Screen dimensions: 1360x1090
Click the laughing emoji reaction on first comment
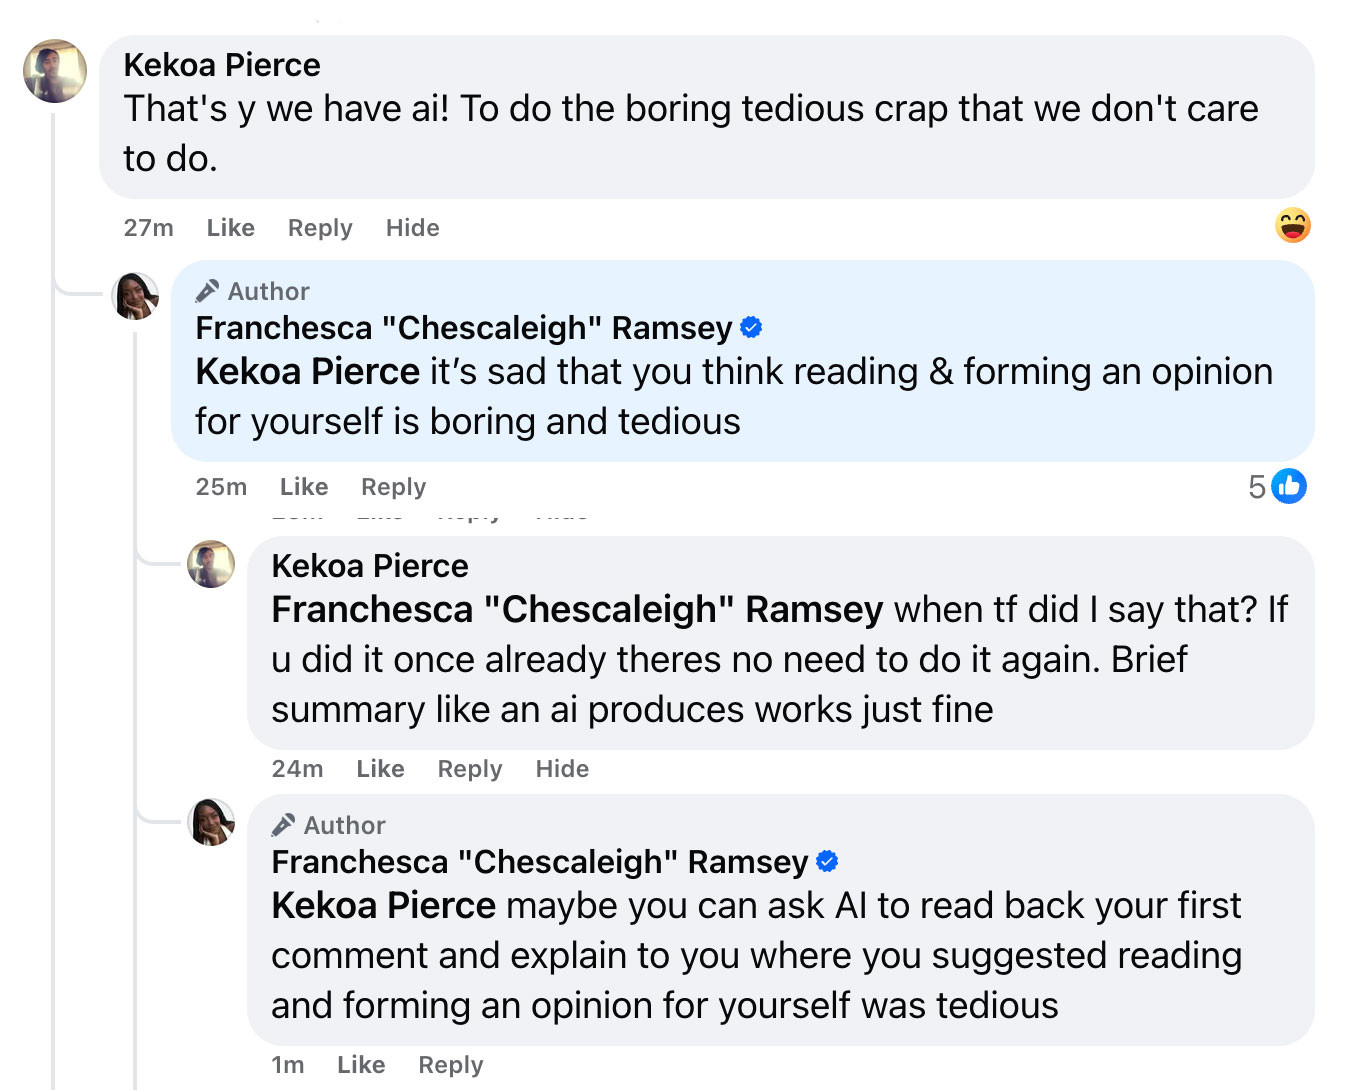(1292, 225)
